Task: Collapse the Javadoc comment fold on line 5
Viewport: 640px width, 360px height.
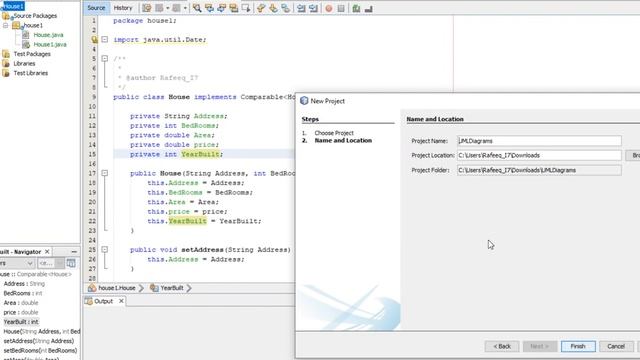Action: [105, 59]
